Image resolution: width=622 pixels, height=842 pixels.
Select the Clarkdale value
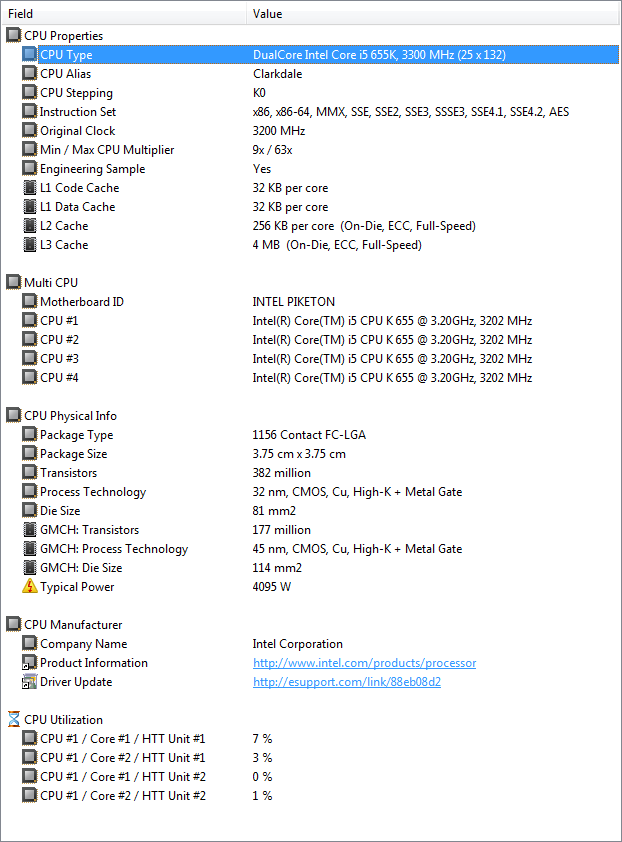coord(278,74)
